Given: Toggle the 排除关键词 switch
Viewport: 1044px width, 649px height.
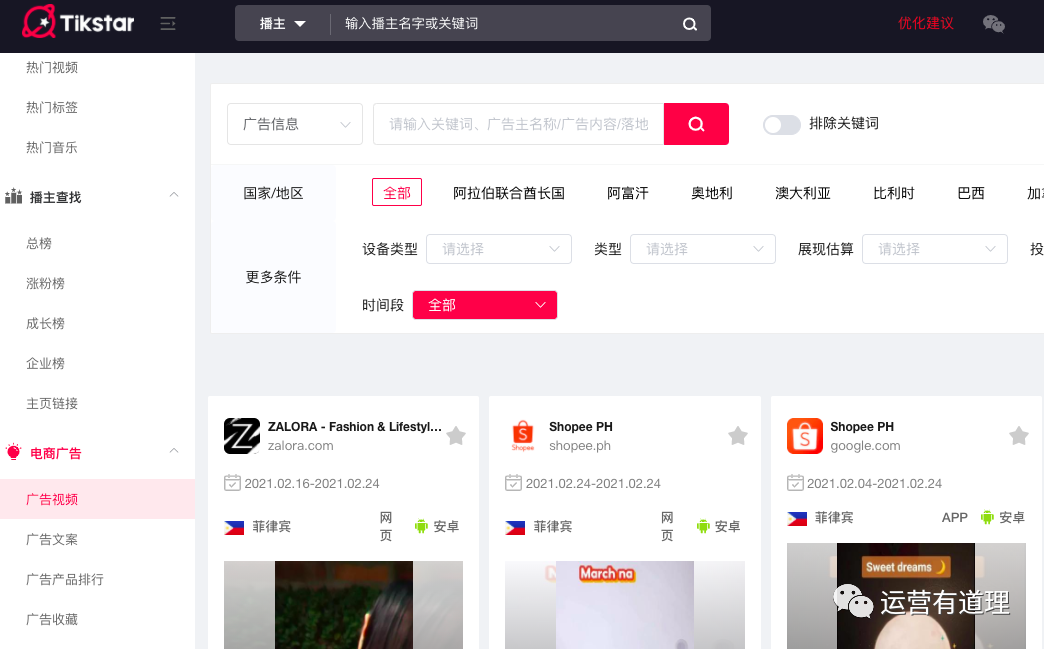Looking at the screenshot, I should click(781, 124).
